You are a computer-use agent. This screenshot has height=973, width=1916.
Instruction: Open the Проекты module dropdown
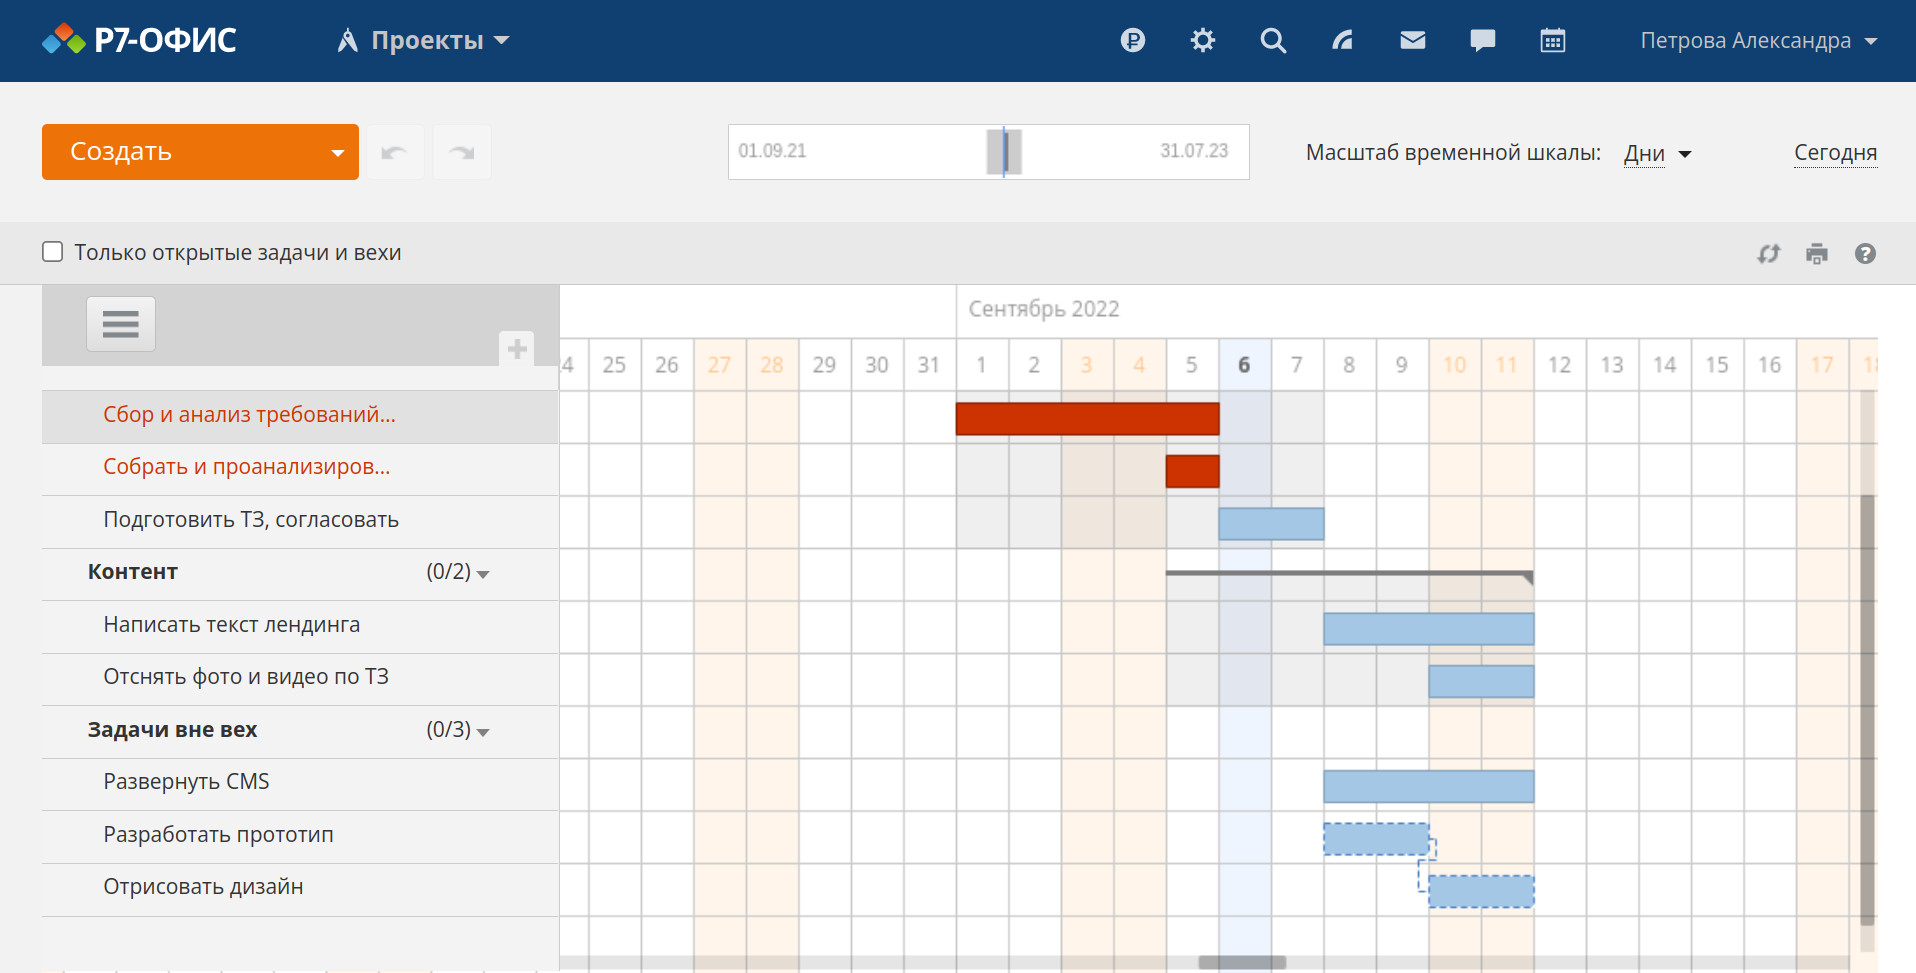(424, 40)
